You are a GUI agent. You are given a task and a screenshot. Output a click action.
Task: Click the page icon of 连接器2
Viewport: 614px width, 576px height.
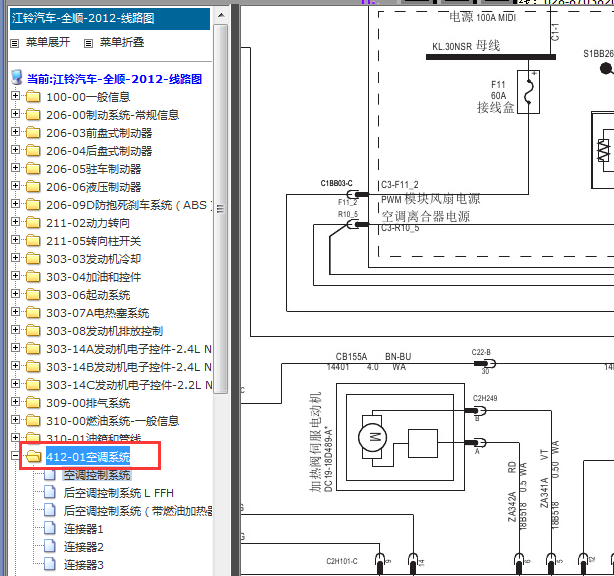point(50,546)
